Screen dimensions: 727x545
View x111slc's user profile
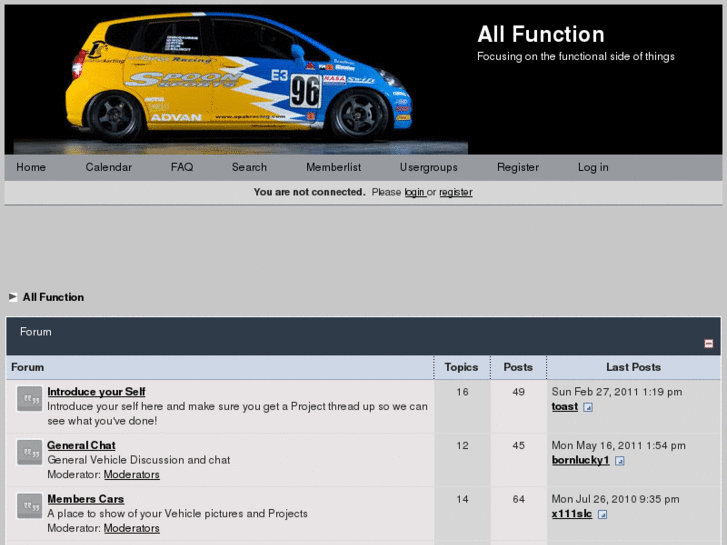[572, 514]
